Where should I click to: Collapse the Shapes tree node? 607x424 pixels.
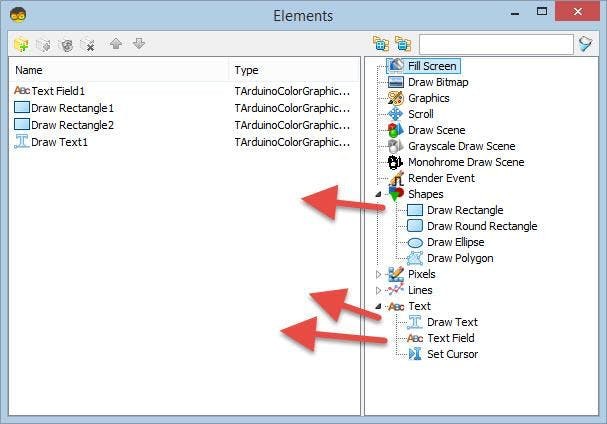[378, 194]
